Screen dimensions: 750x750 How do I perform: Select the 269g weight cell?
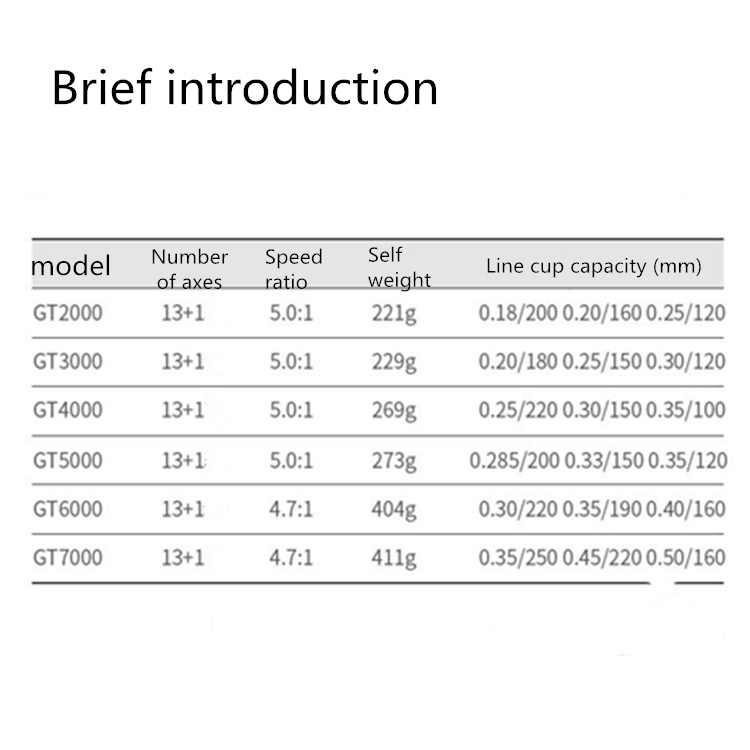click(392, 411)
